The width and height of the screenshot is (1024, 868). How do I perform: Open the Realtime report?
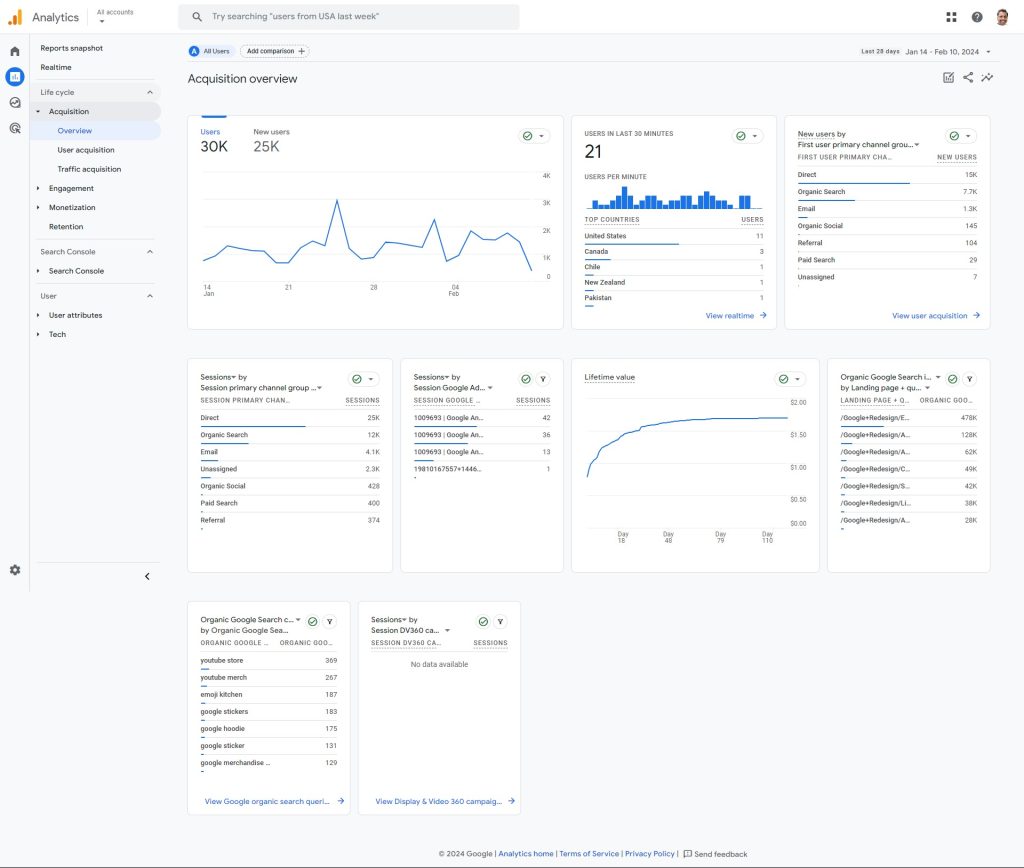[56, 67]
